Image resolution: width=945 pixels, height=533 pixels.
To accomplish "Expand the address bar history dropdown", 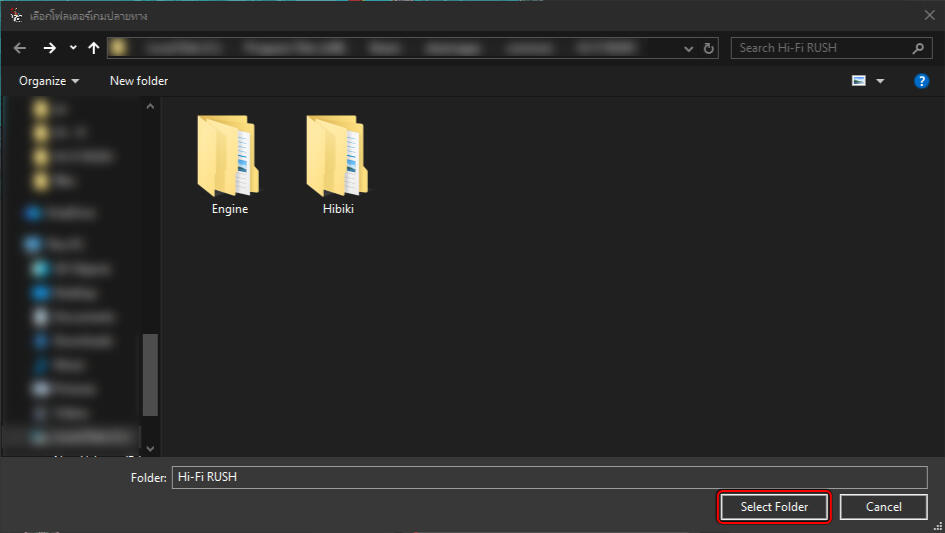I will (x=689, y=48).
